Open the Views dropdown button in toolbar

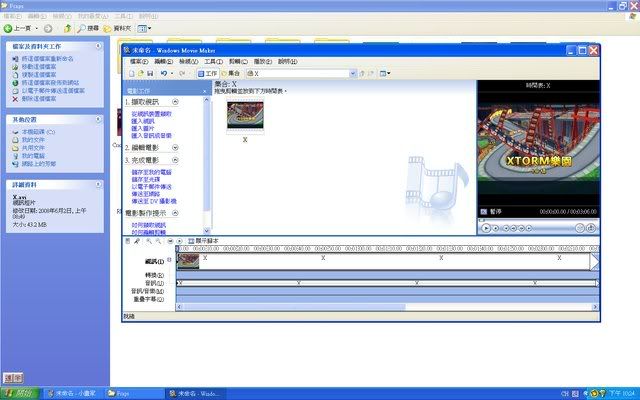pyautogui.click(x=384, y=73)
